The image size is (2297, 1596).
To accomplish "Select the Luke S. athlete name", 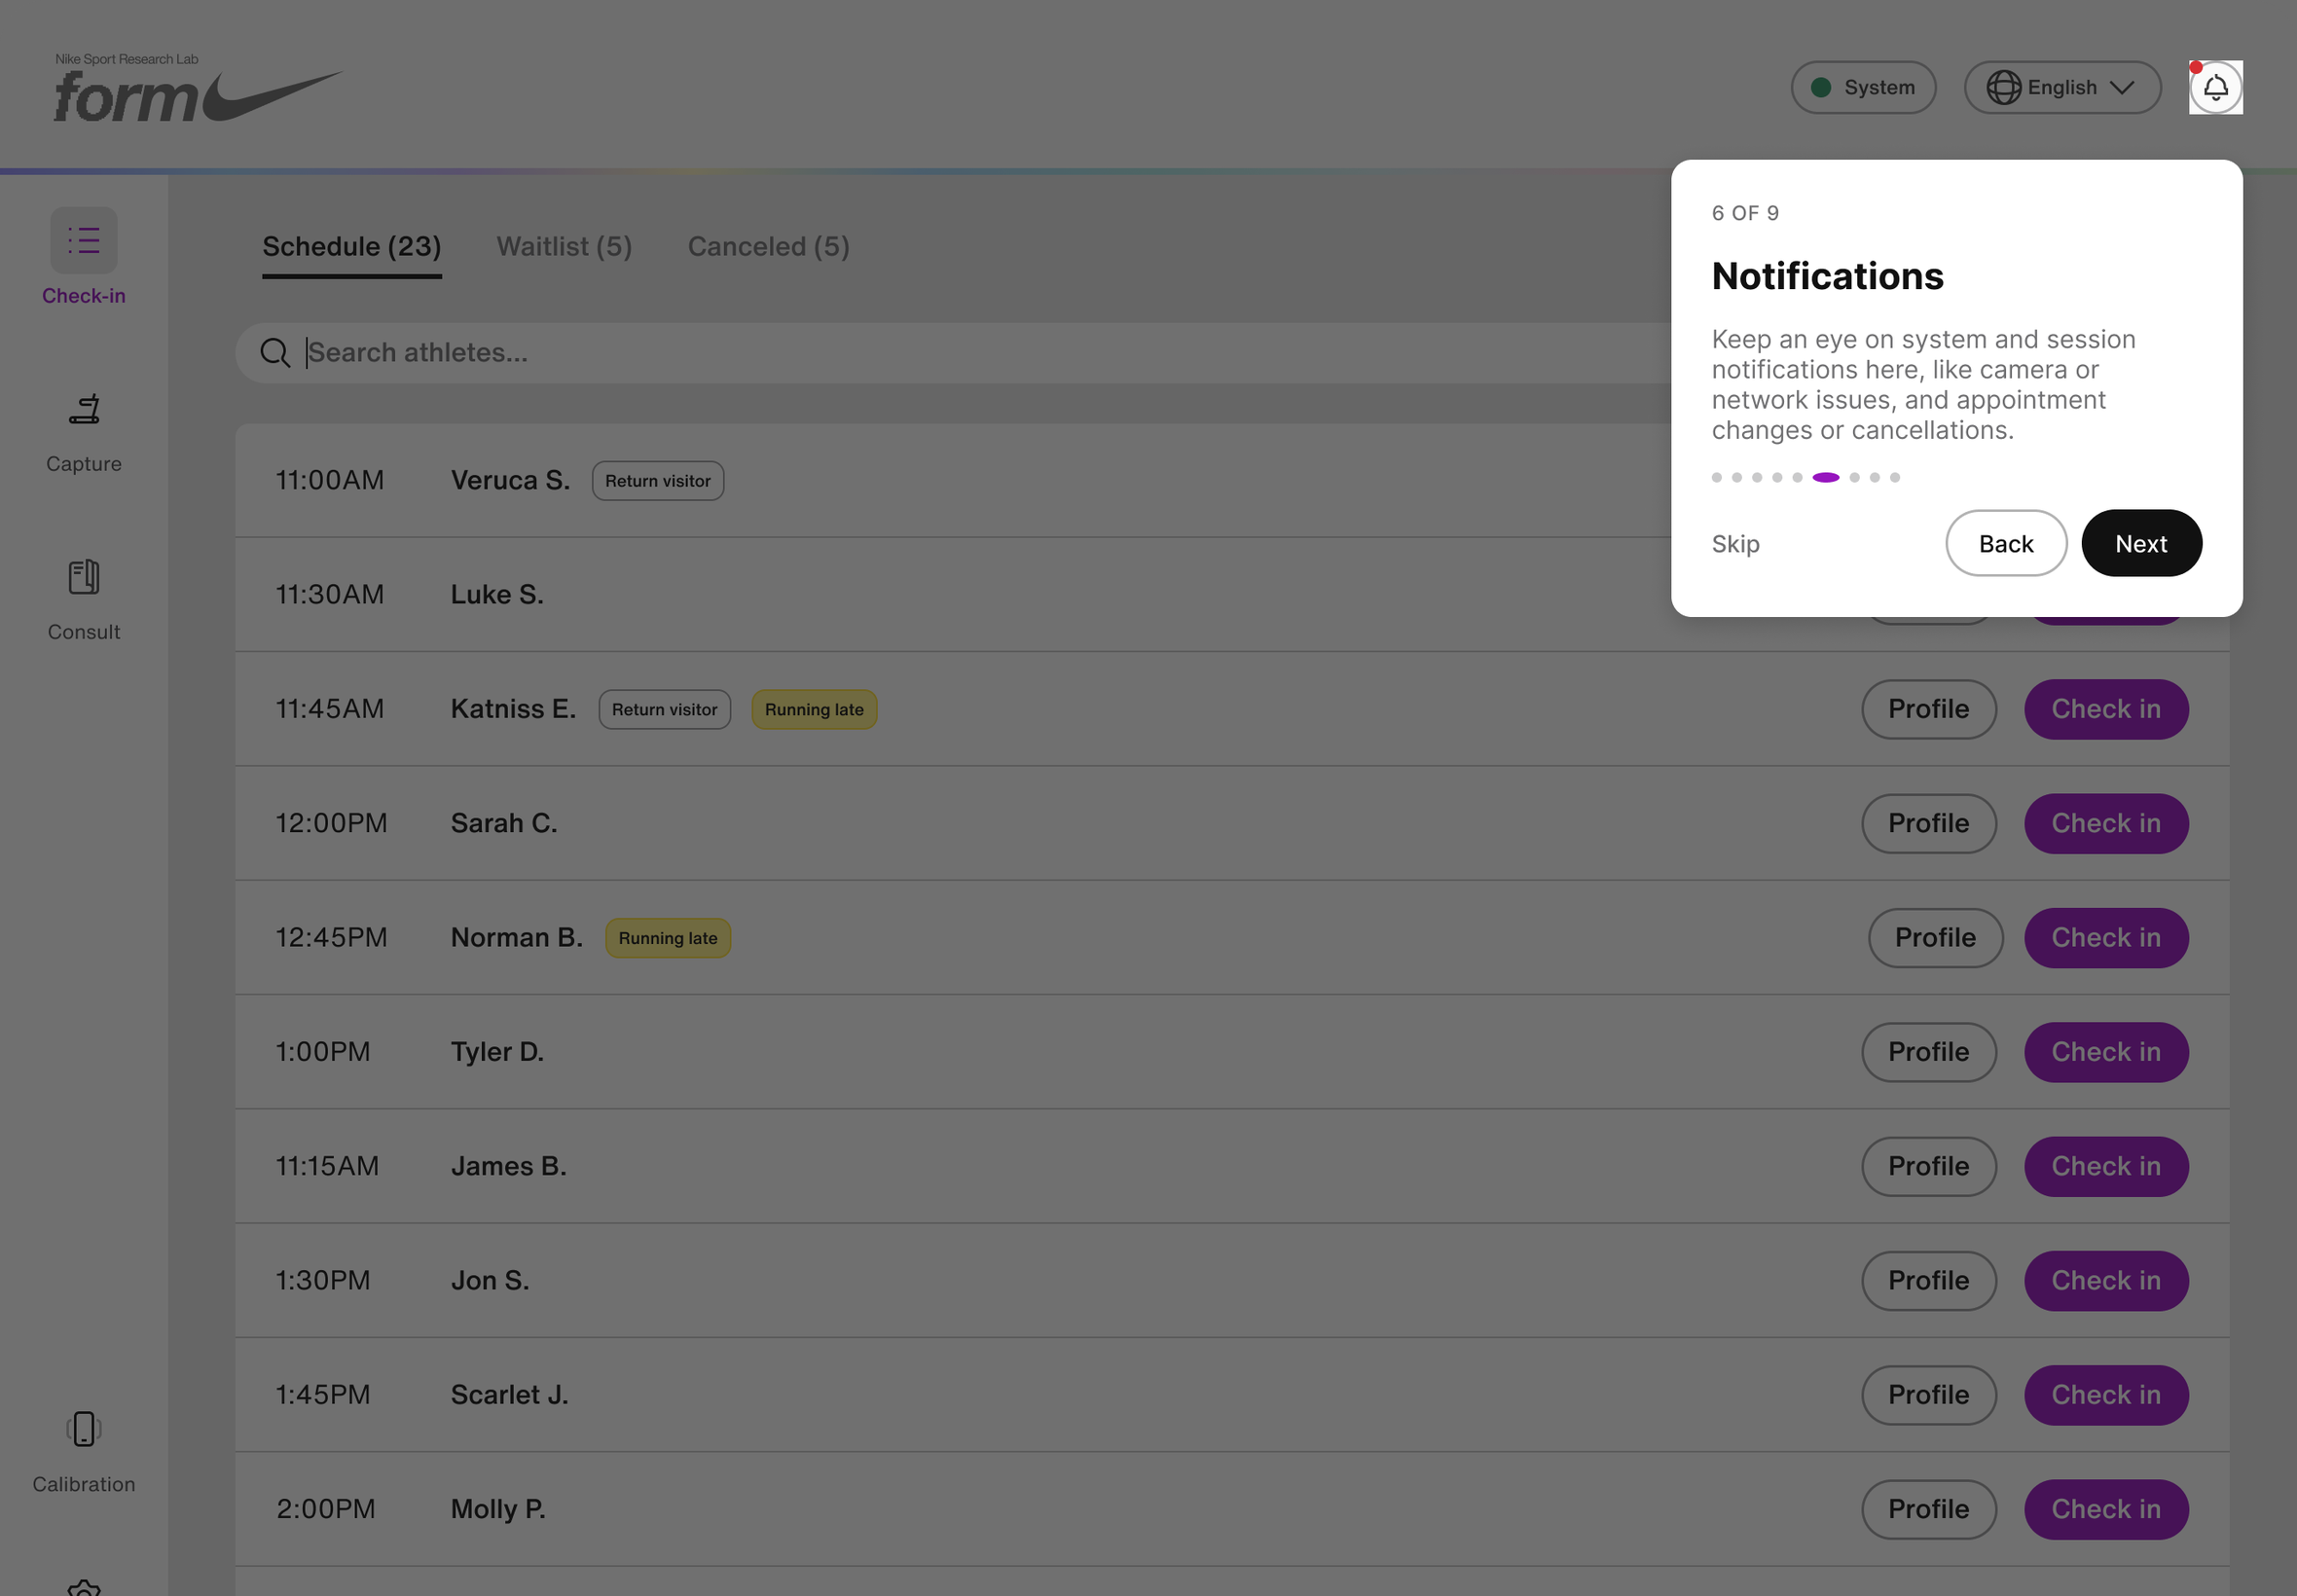I will point(497,595).
